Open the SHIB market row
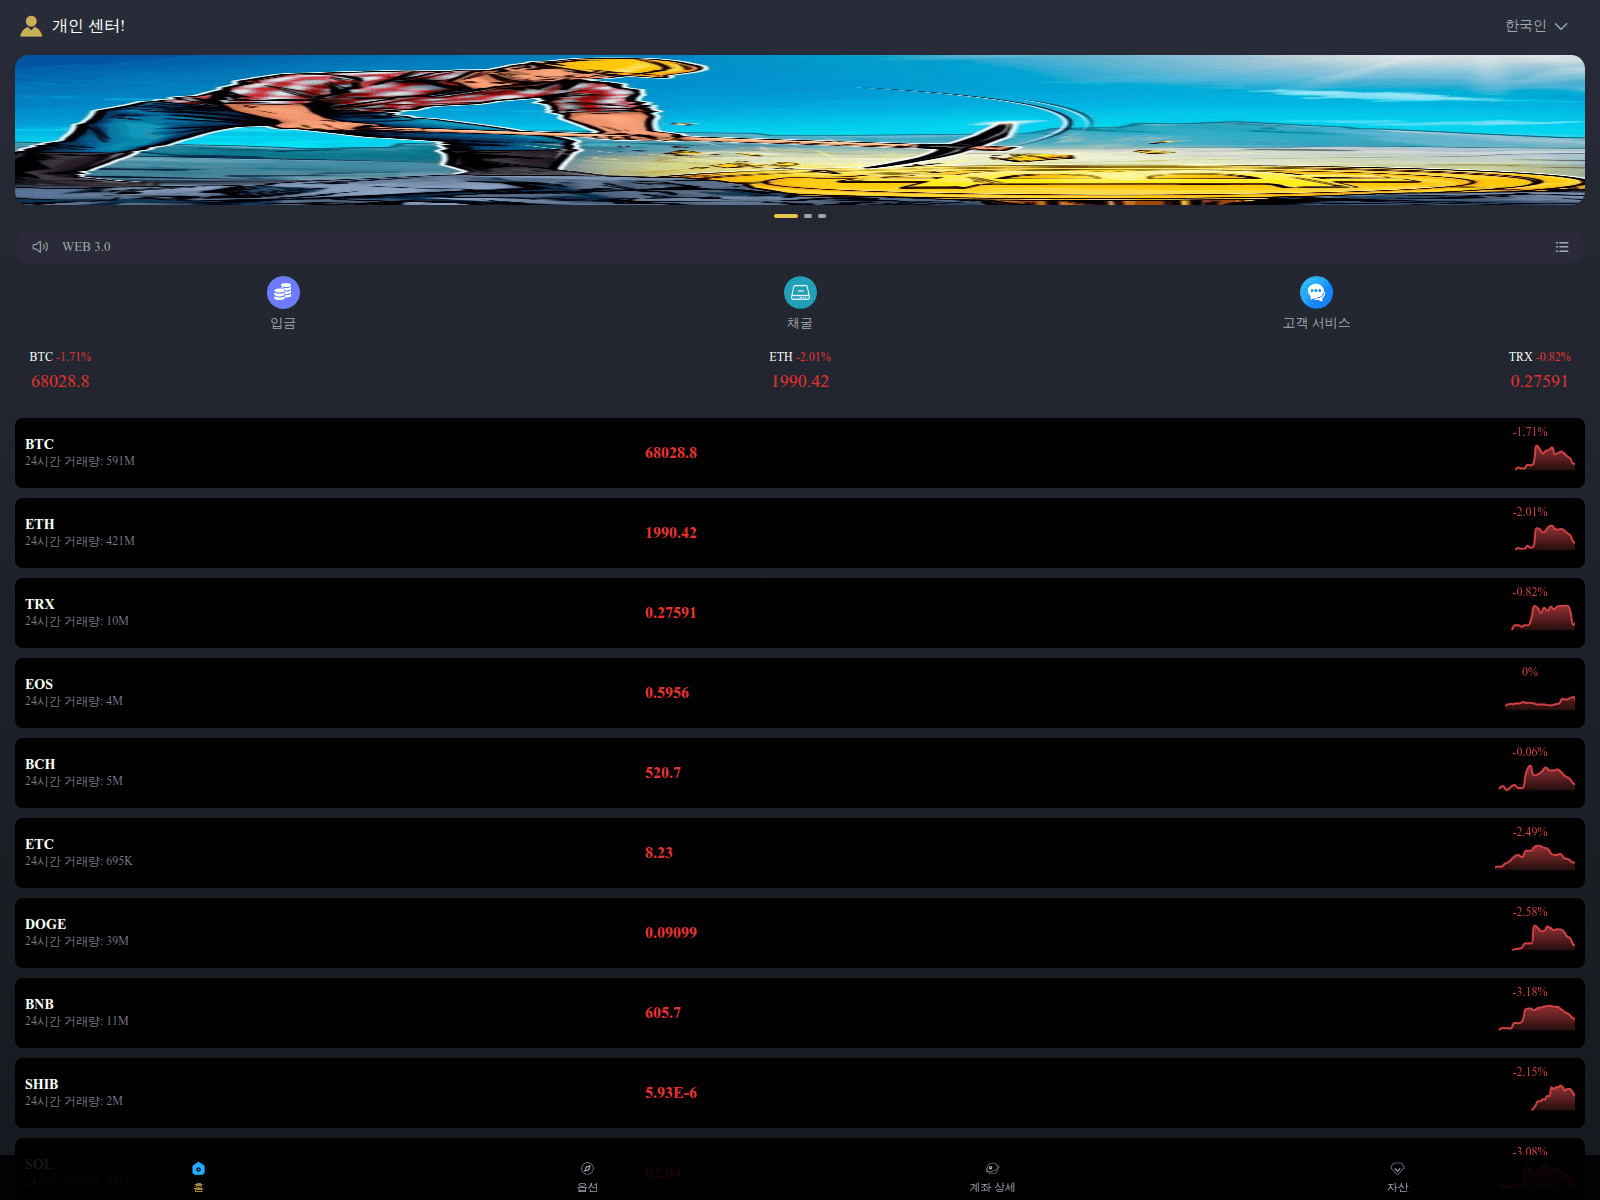This screenshot has width=1600, height=1200. 800,1093
